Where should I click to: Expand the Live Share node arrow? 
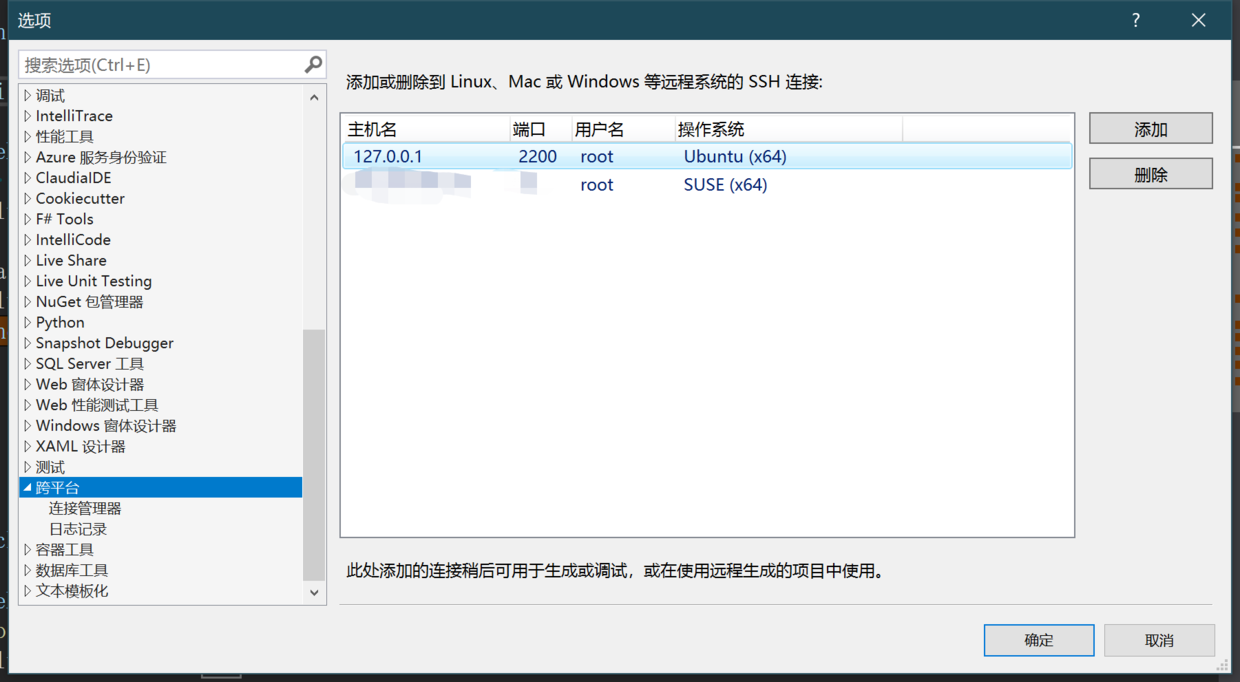point(28,261)
